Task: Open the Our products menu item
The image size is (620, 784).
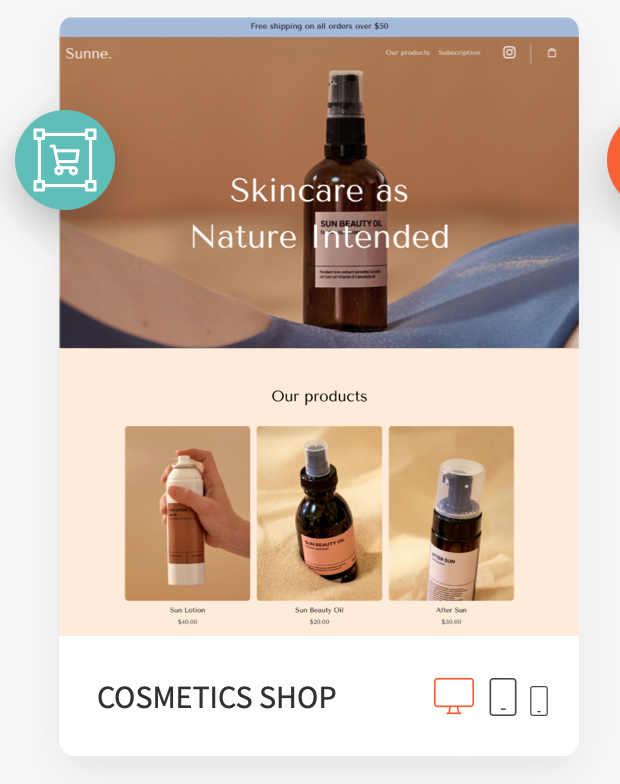Action: tap(407, 52)
